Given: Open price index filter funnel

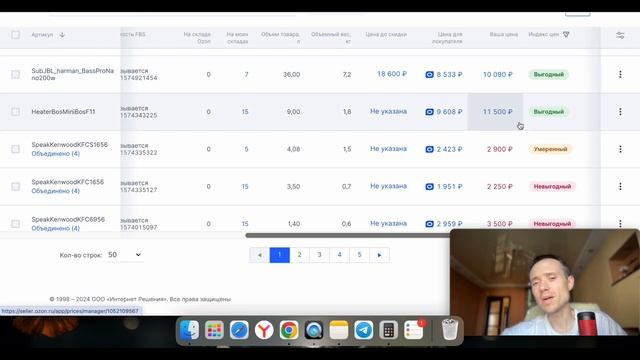Looking at the screenshot, I should 566,35.
